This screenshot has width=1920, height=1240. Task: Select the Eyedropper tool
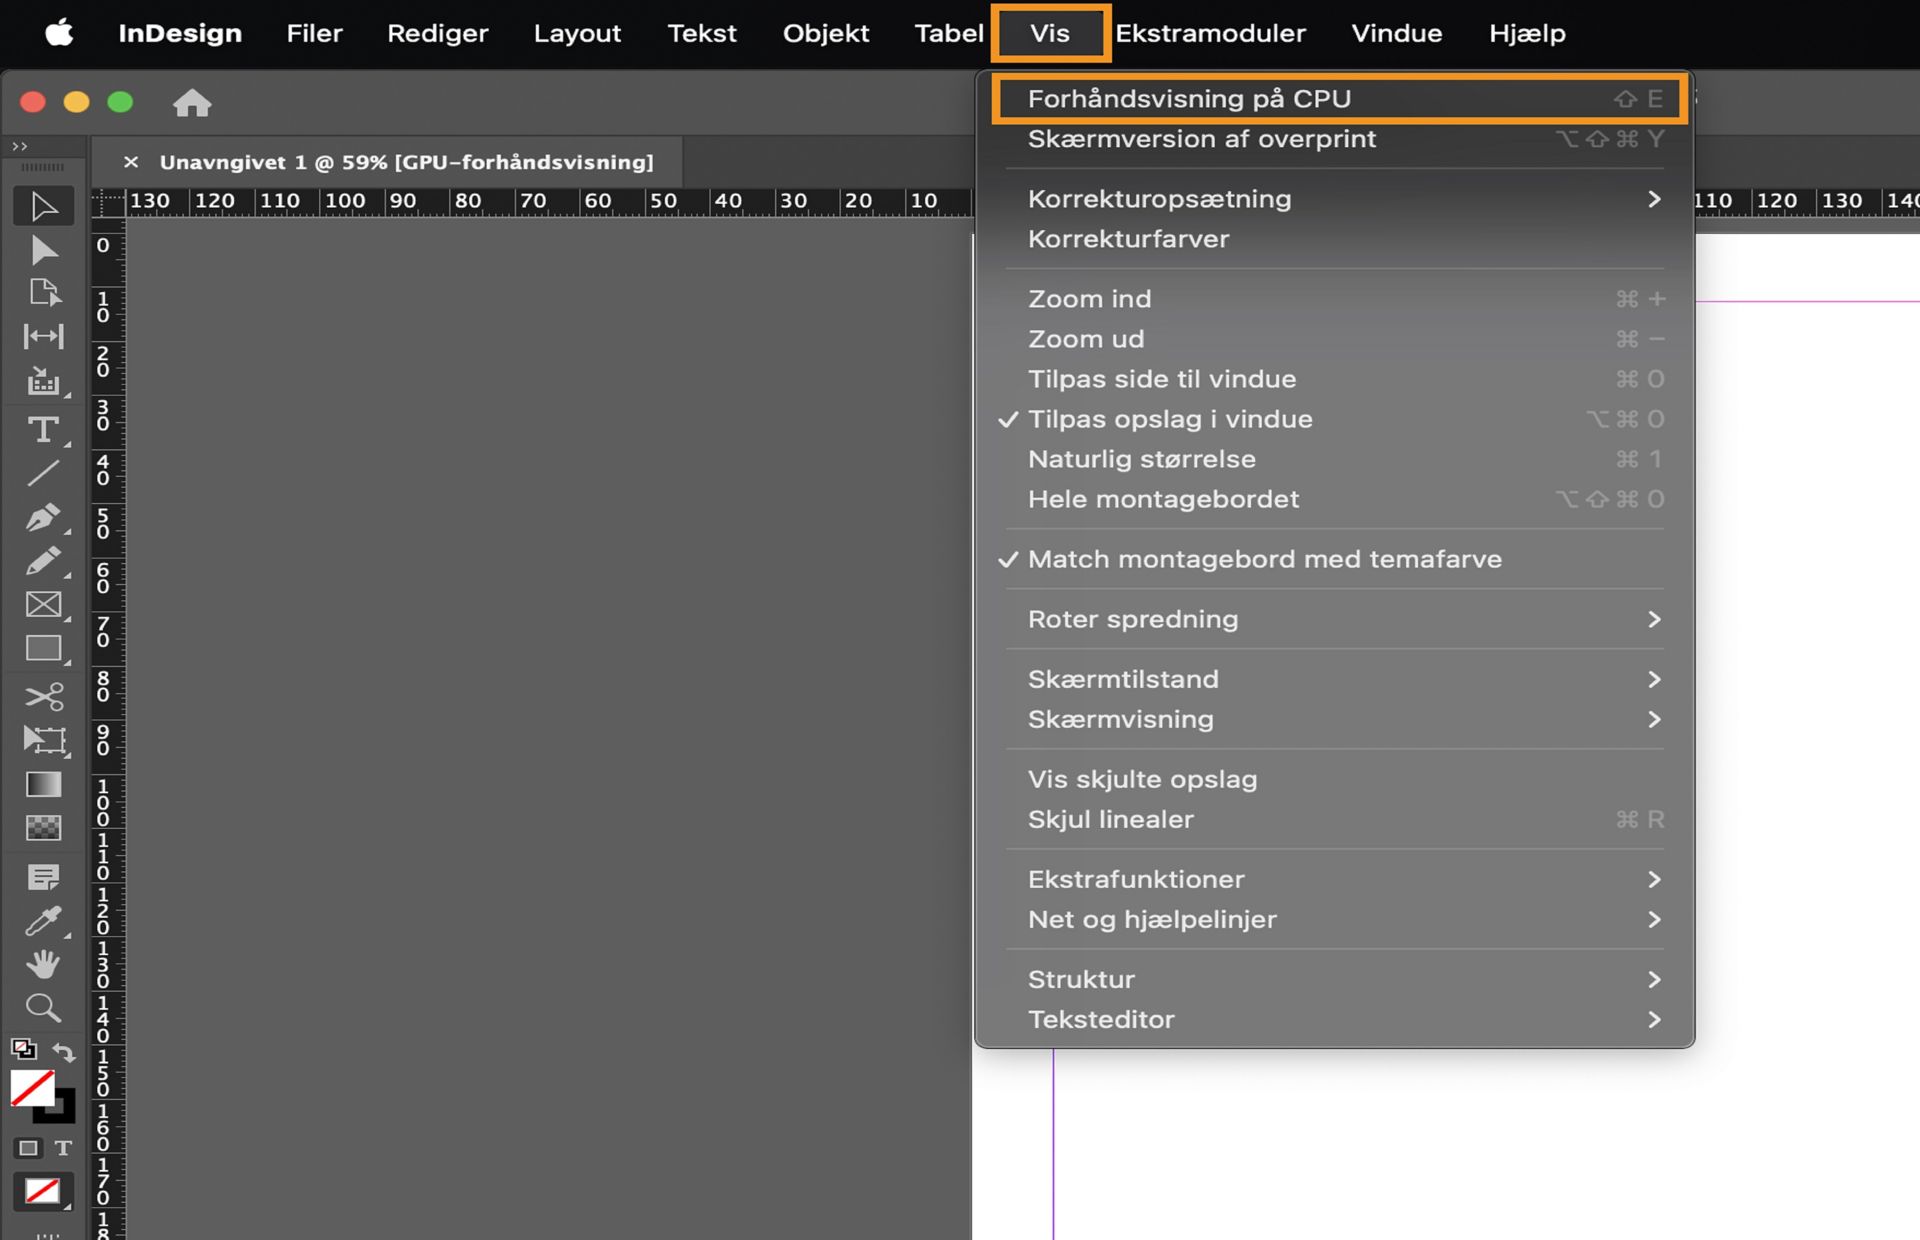point(42,920)
